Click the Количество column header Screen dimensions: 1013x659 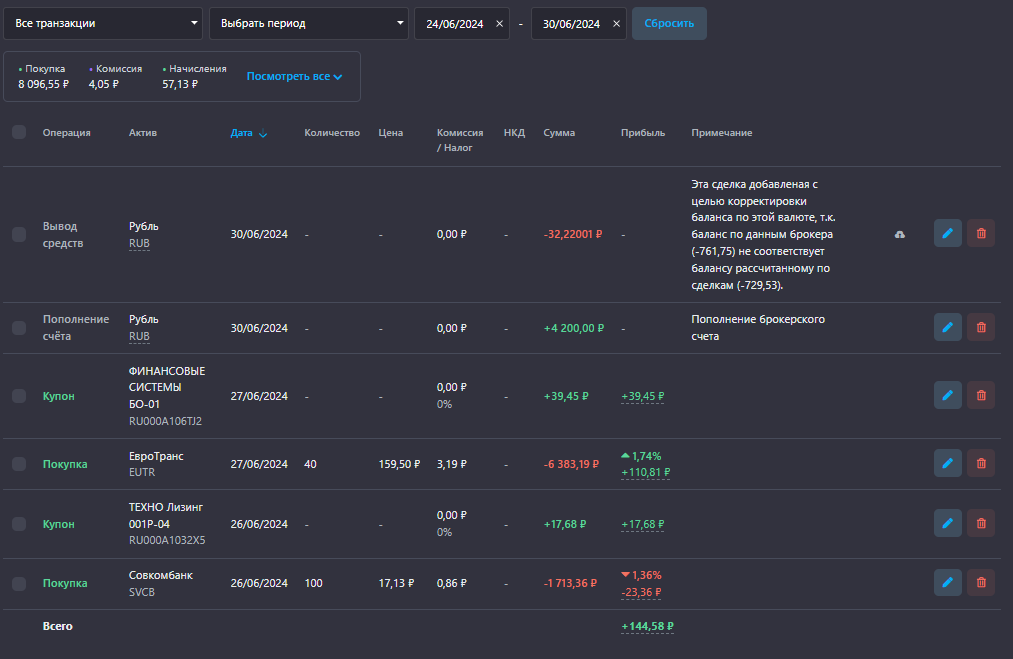click(332, 132)
